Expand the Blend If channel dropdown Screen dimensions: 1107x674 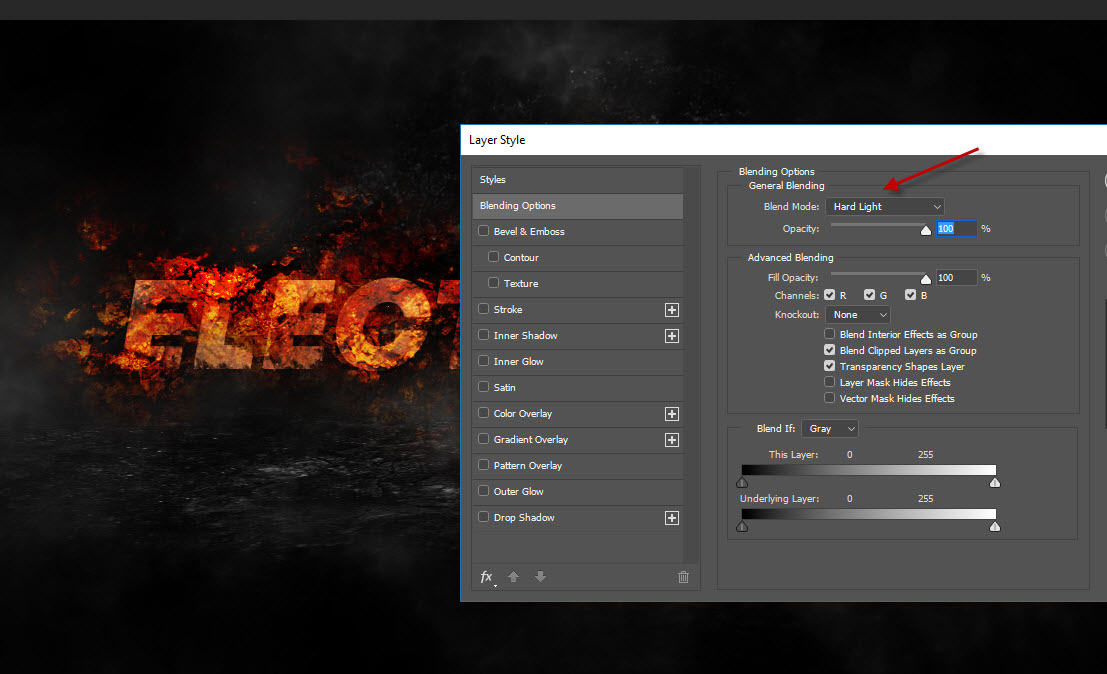click(x=830, y=429)
